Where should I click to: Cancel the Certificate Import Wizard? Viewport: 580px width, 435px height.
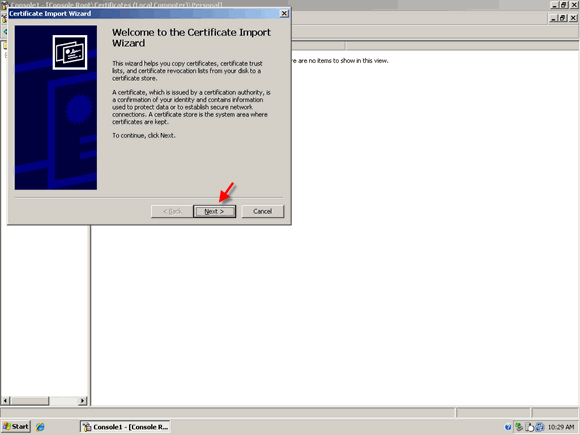point(263,212)
